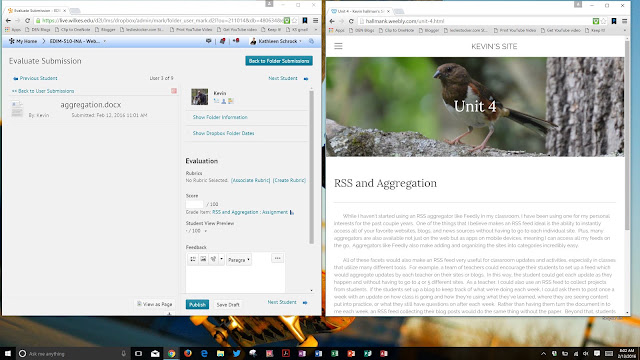640x360 pixels.
Task: Open RSS and Aggregation : Assignment grade item
Action: [x=250, y=212]
